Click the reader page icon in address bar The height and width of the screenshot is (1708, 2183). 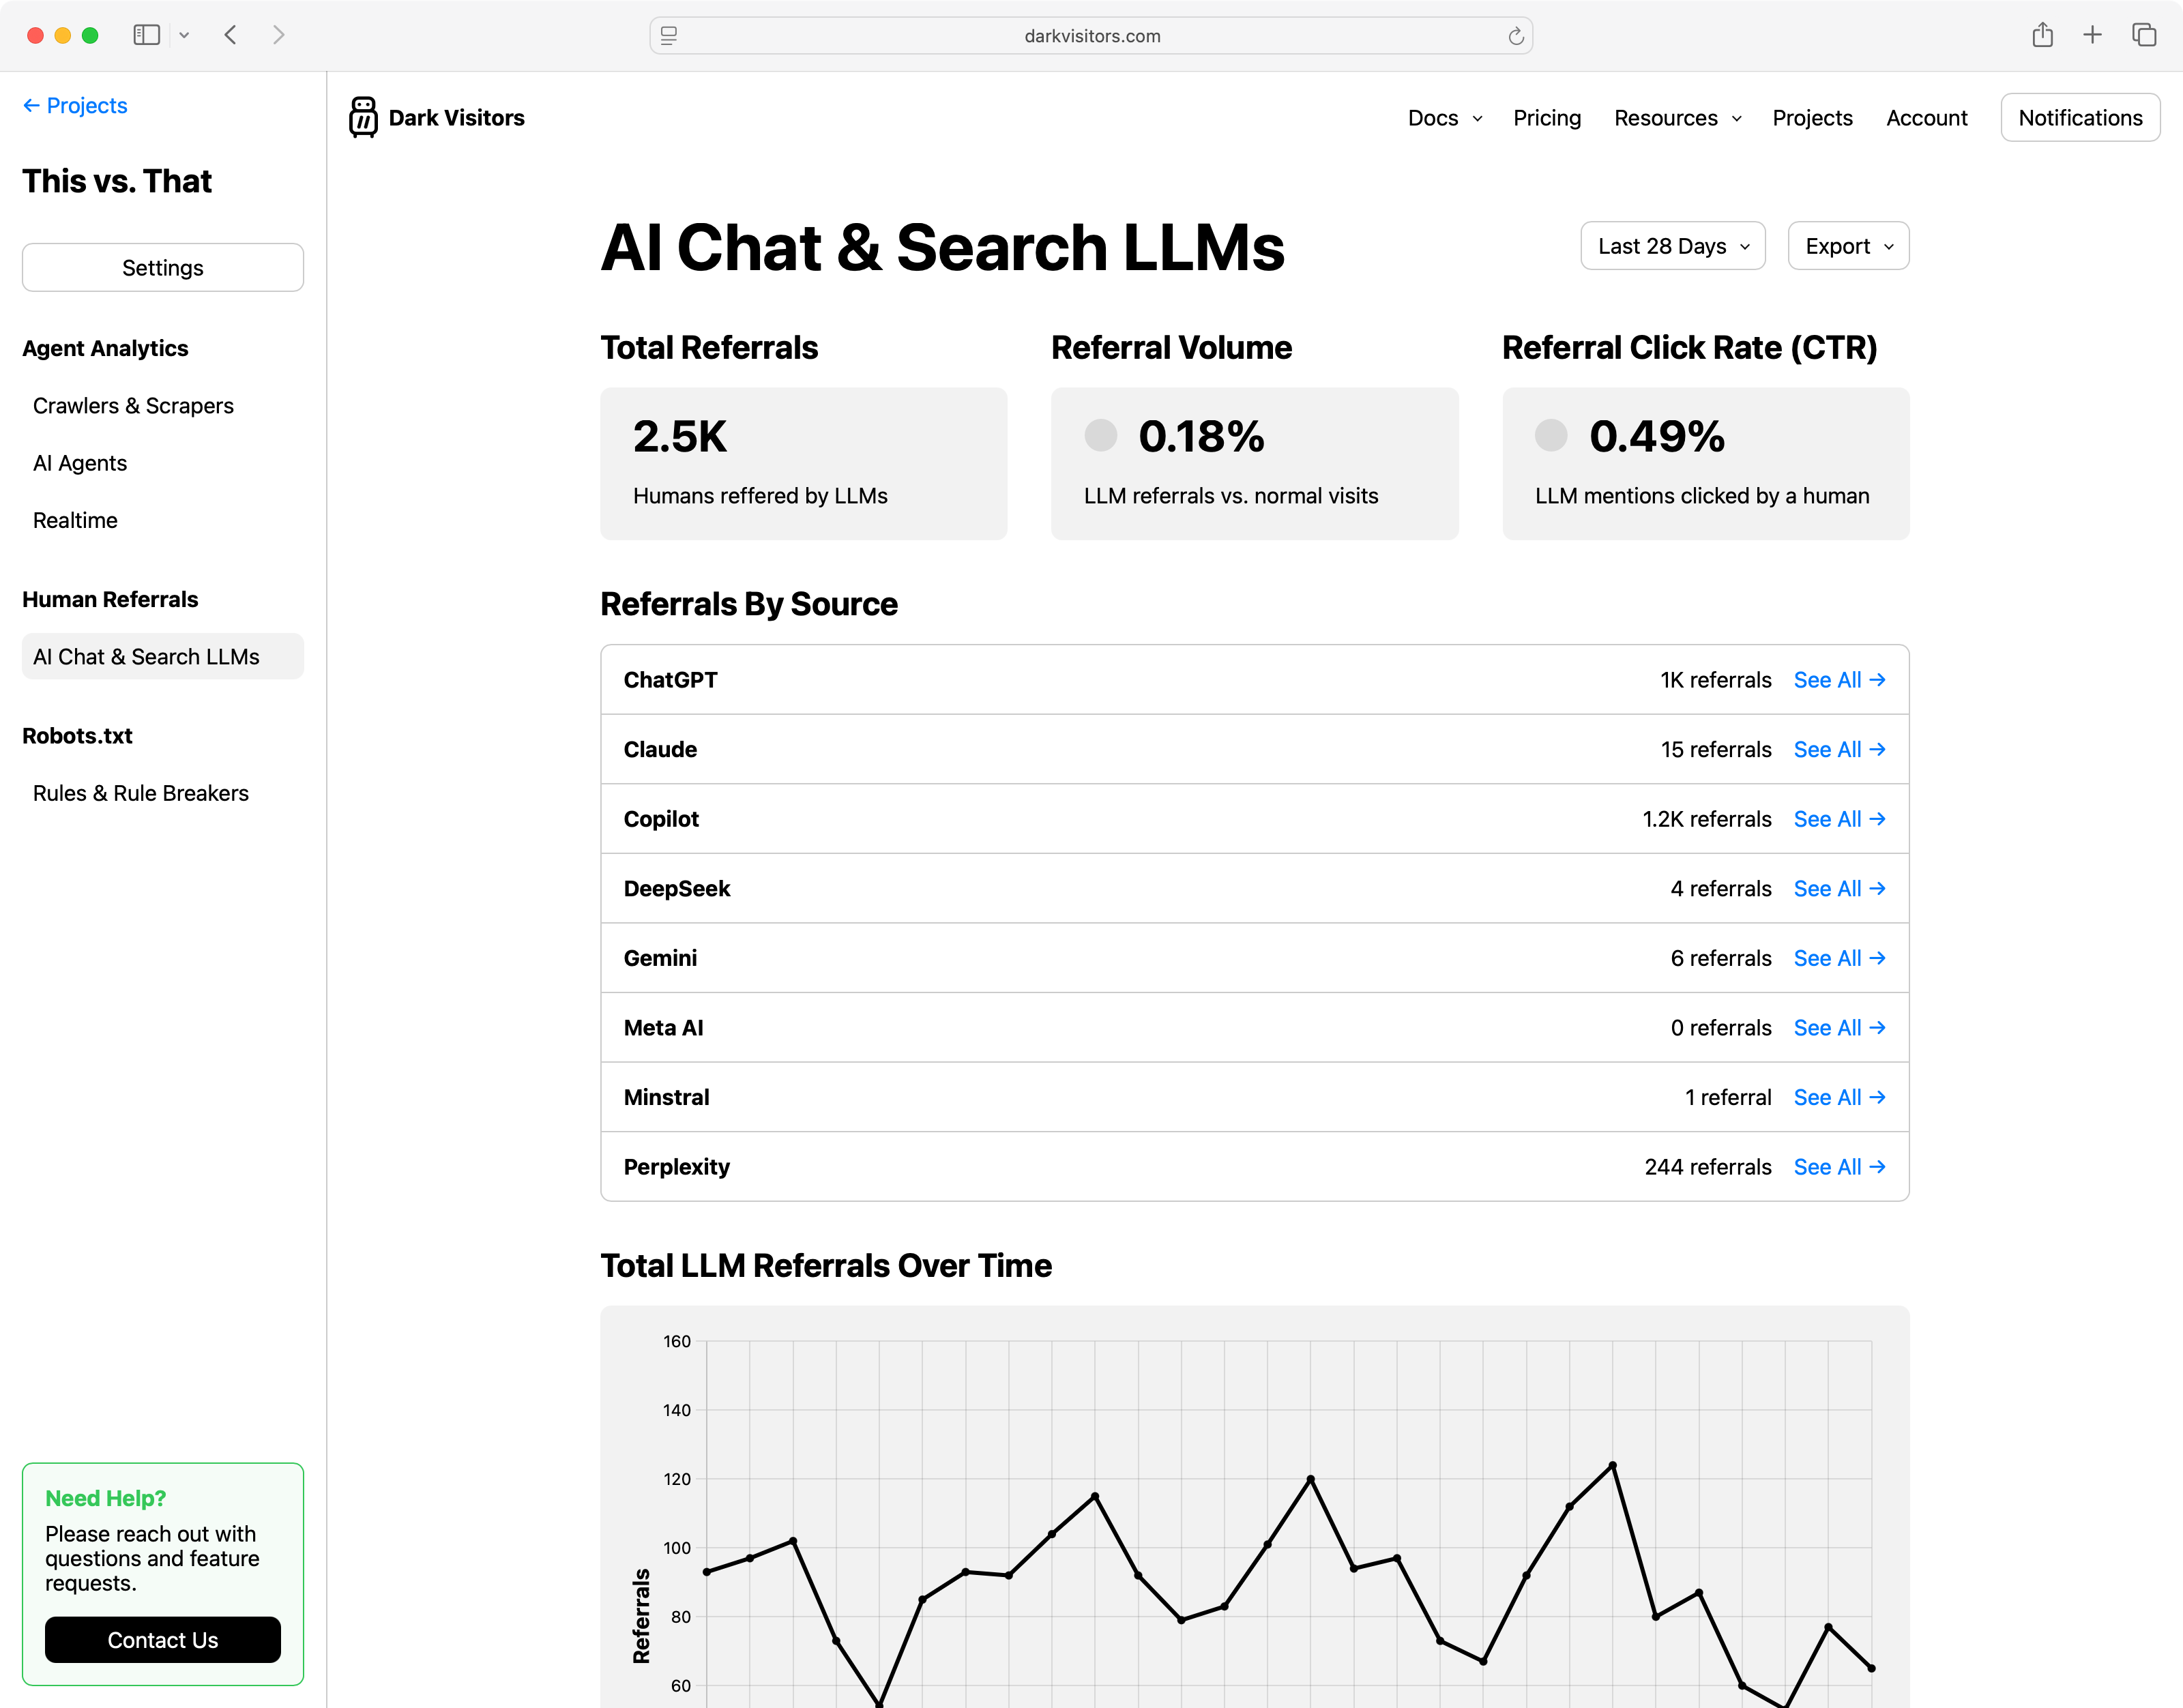coord(669,36)
